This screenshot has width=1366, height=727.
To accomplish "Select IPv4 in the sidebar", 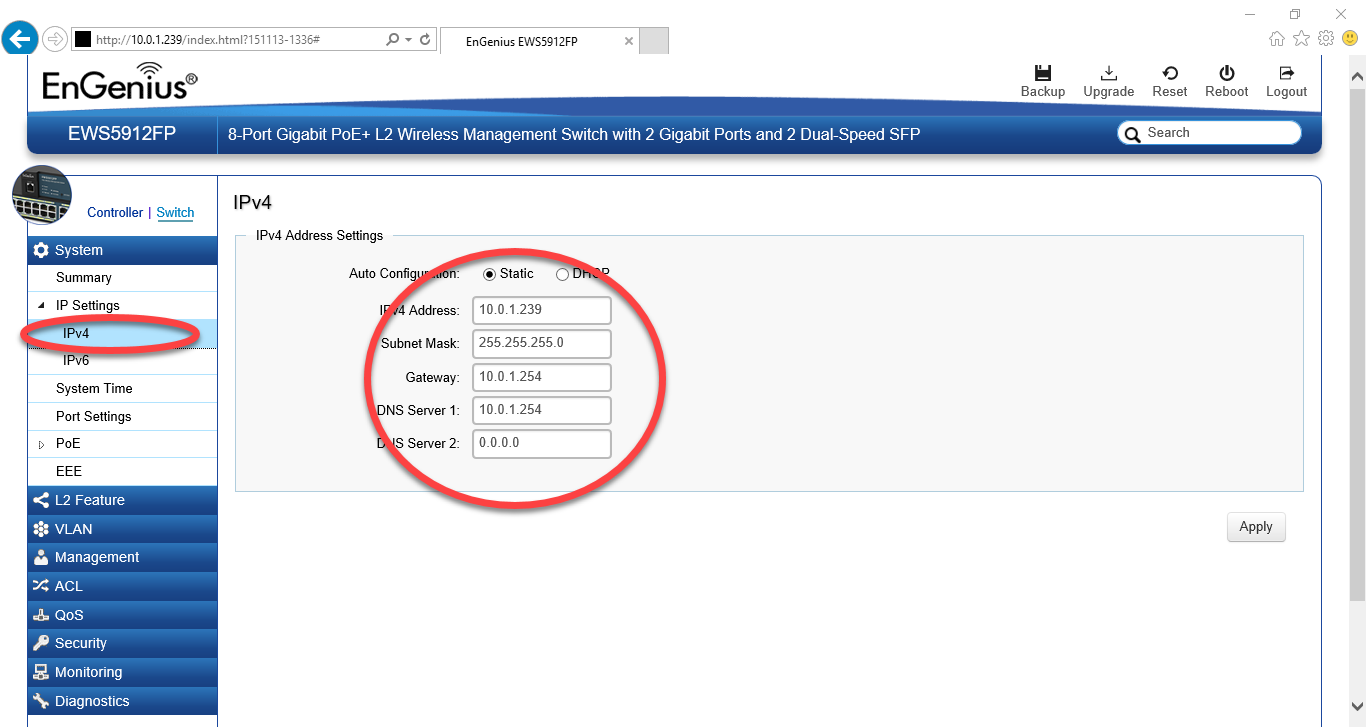I will click(122, 333).
